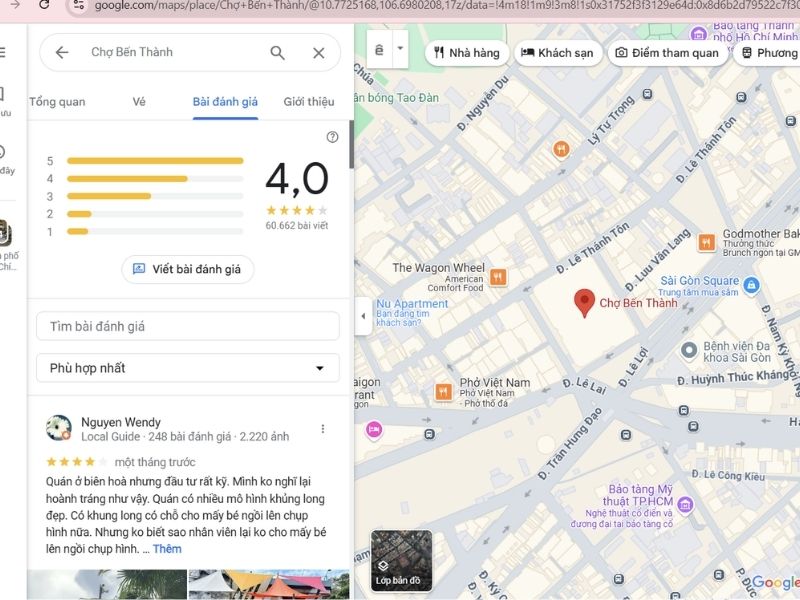Open site info icon in address bar
Image resolution: width=800 pixels, height=600 pixels.
click(x=79, y=5)
